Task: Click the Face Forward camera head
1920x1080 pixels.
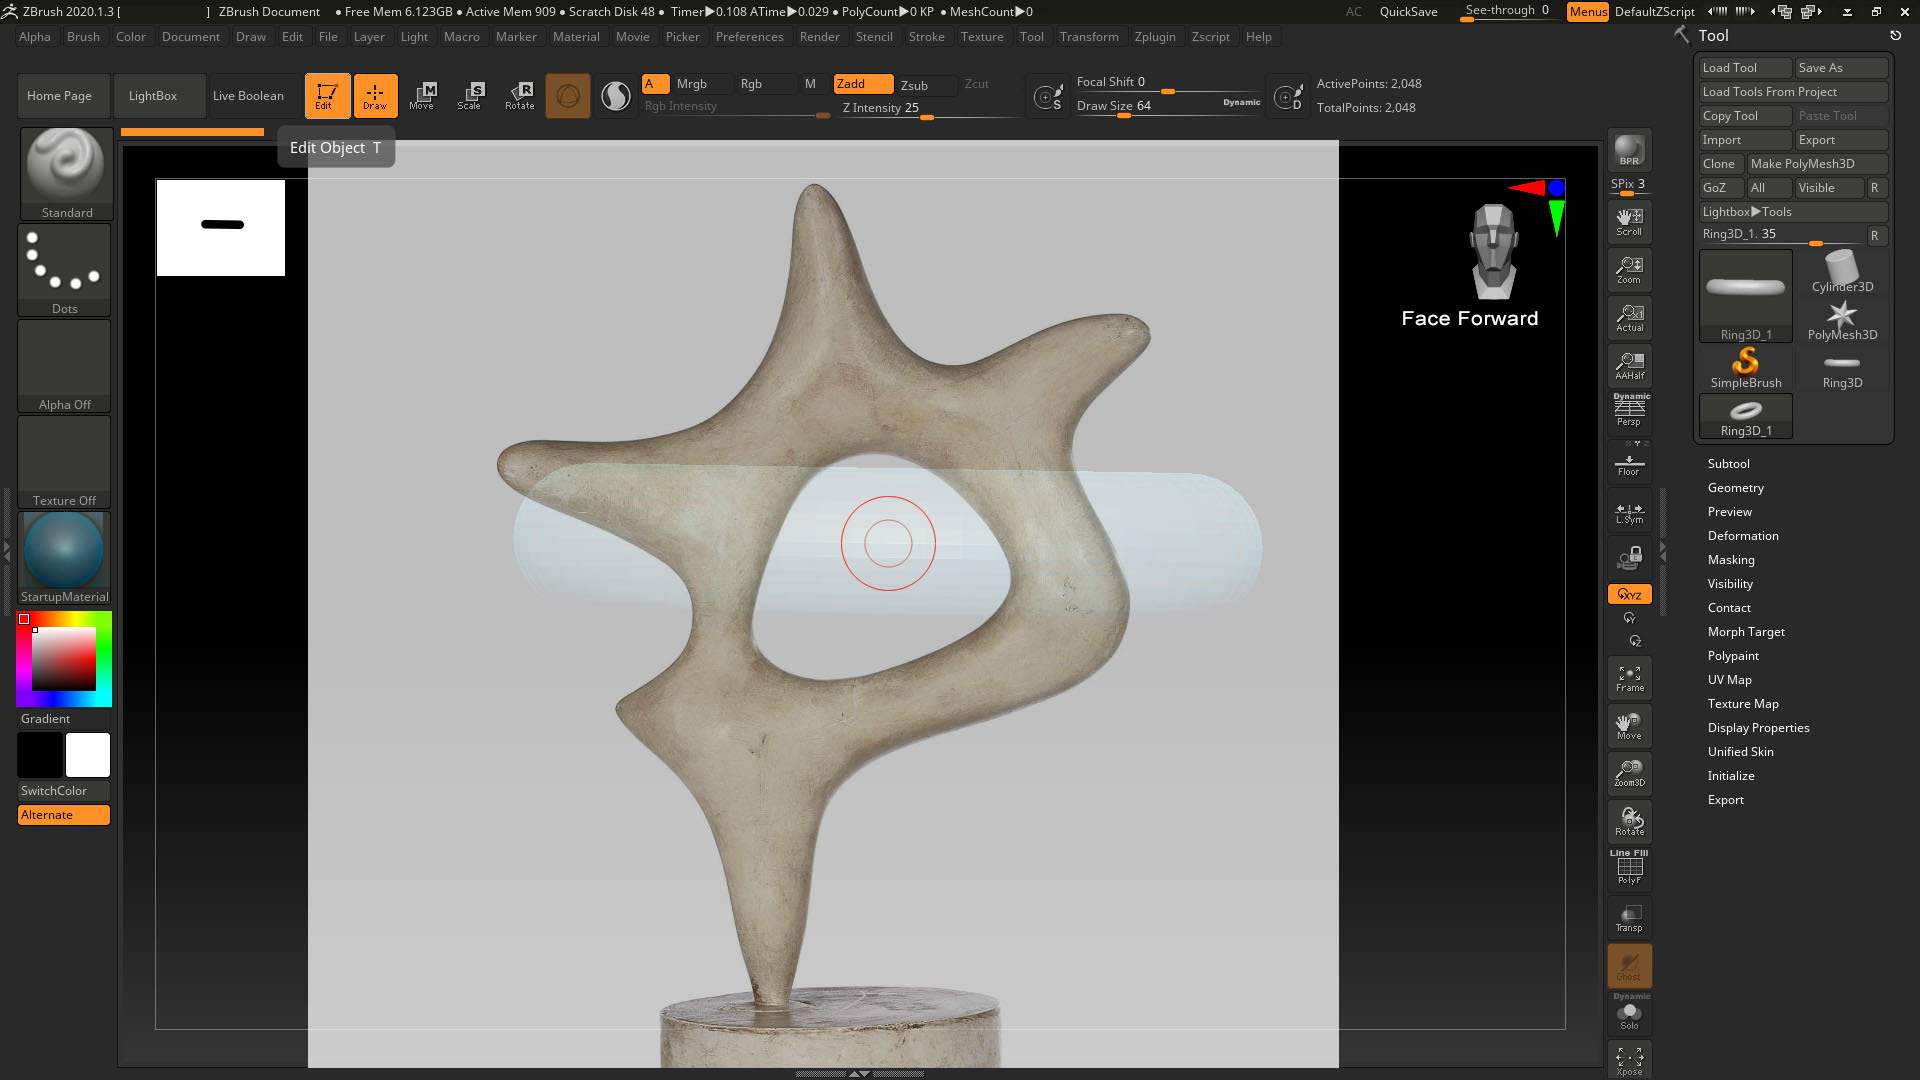Action: point(1493,252)
